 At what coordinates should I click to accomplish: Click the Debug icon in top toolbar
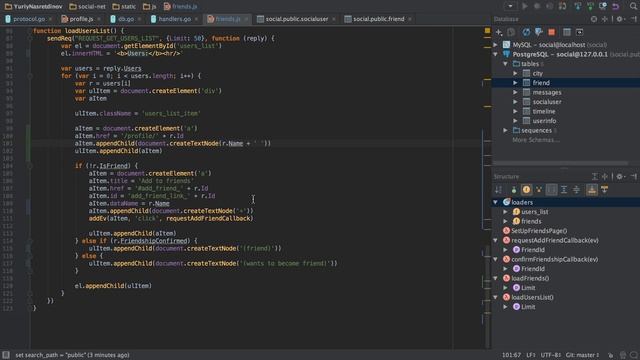537,6
